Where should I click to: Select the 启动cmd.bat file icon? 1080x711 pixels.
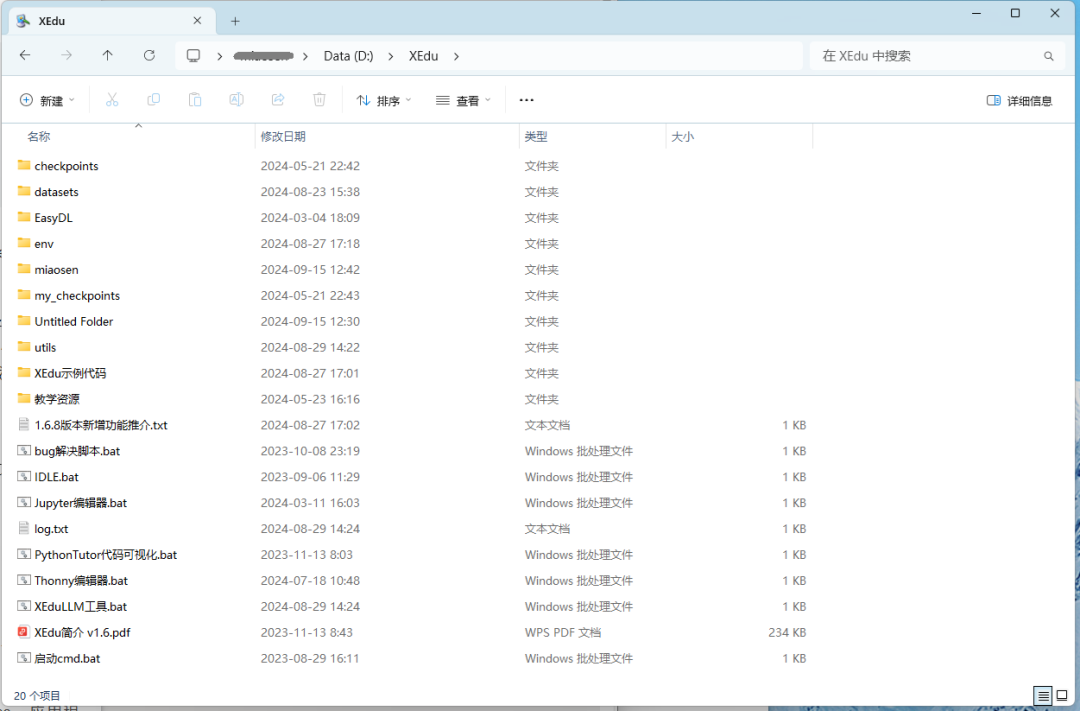tap(24, 658)
